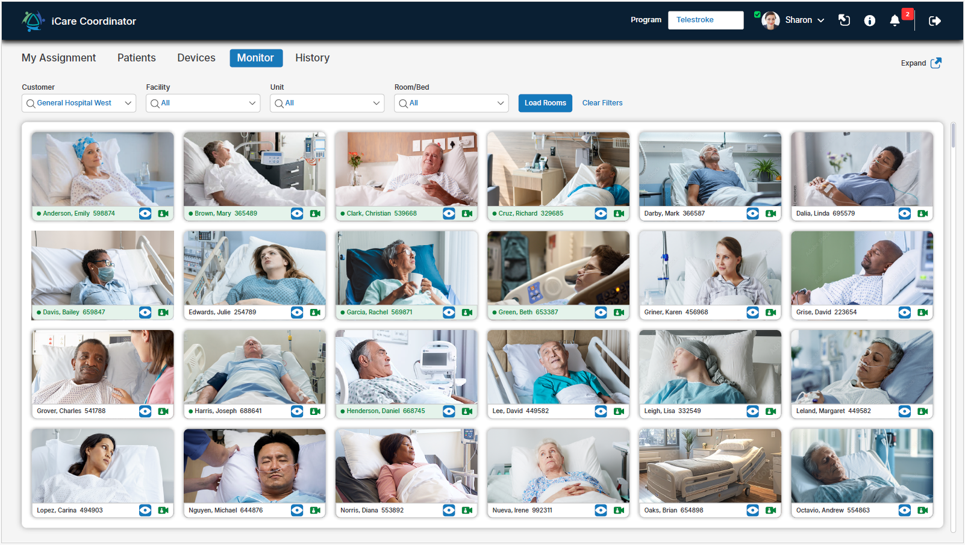Click the Load Rooms button
This screenshot has height=545, width=965.
(545, 103)
